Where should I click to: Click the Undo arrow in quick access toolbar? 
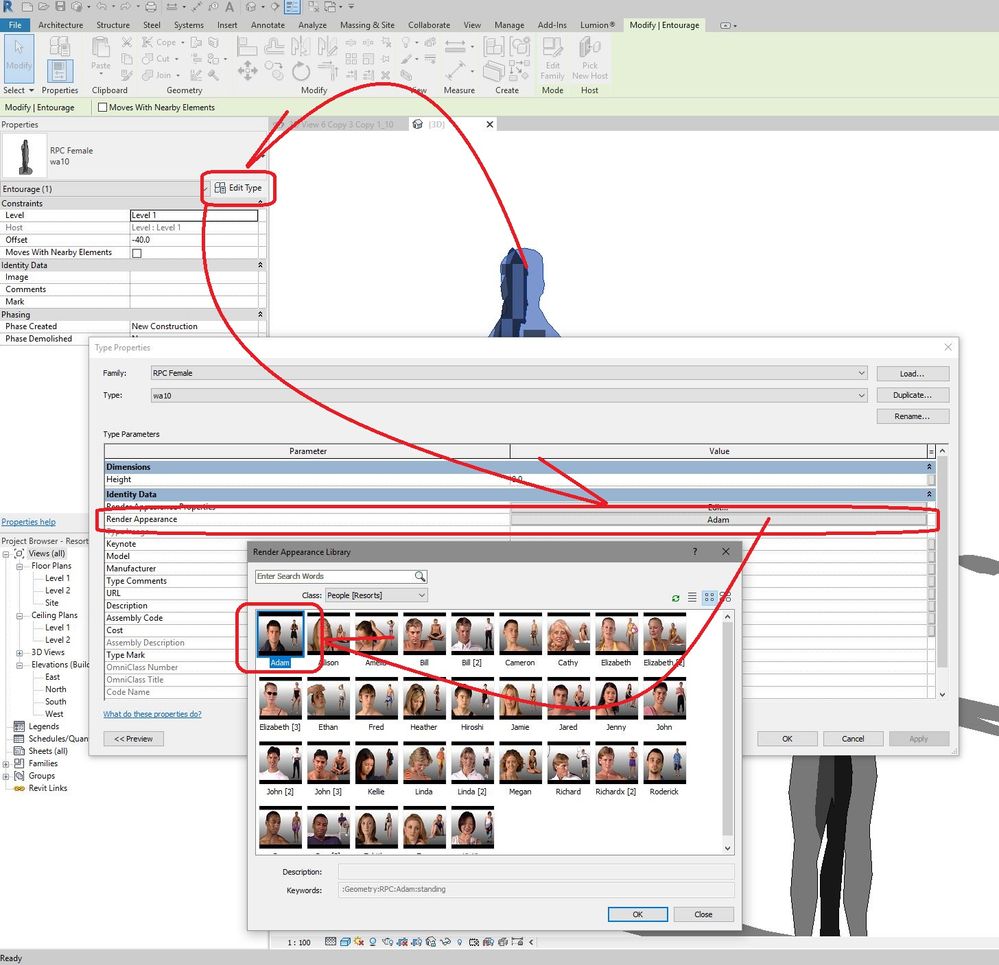(102, 7)
